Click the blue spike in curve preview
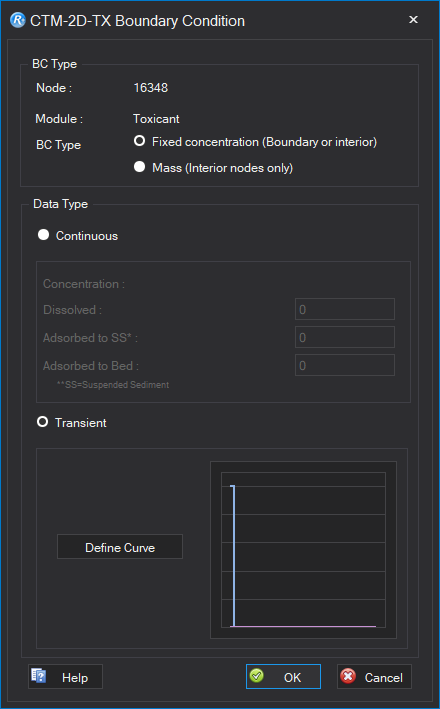The height and width of the screenshot is (709, 440). 233,556
